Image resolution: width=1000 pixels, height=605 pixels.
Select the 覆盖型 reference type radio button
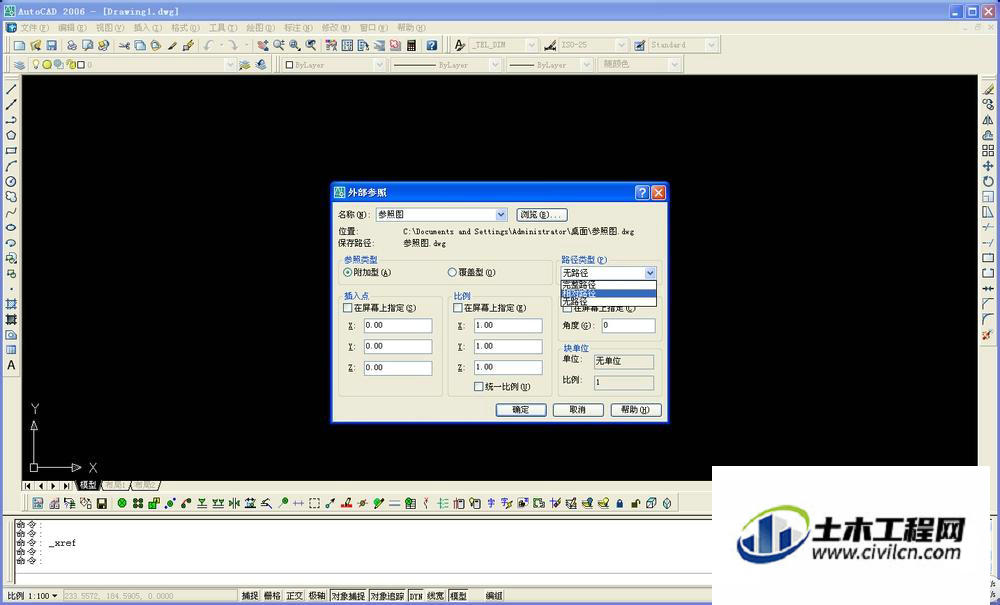452,272
